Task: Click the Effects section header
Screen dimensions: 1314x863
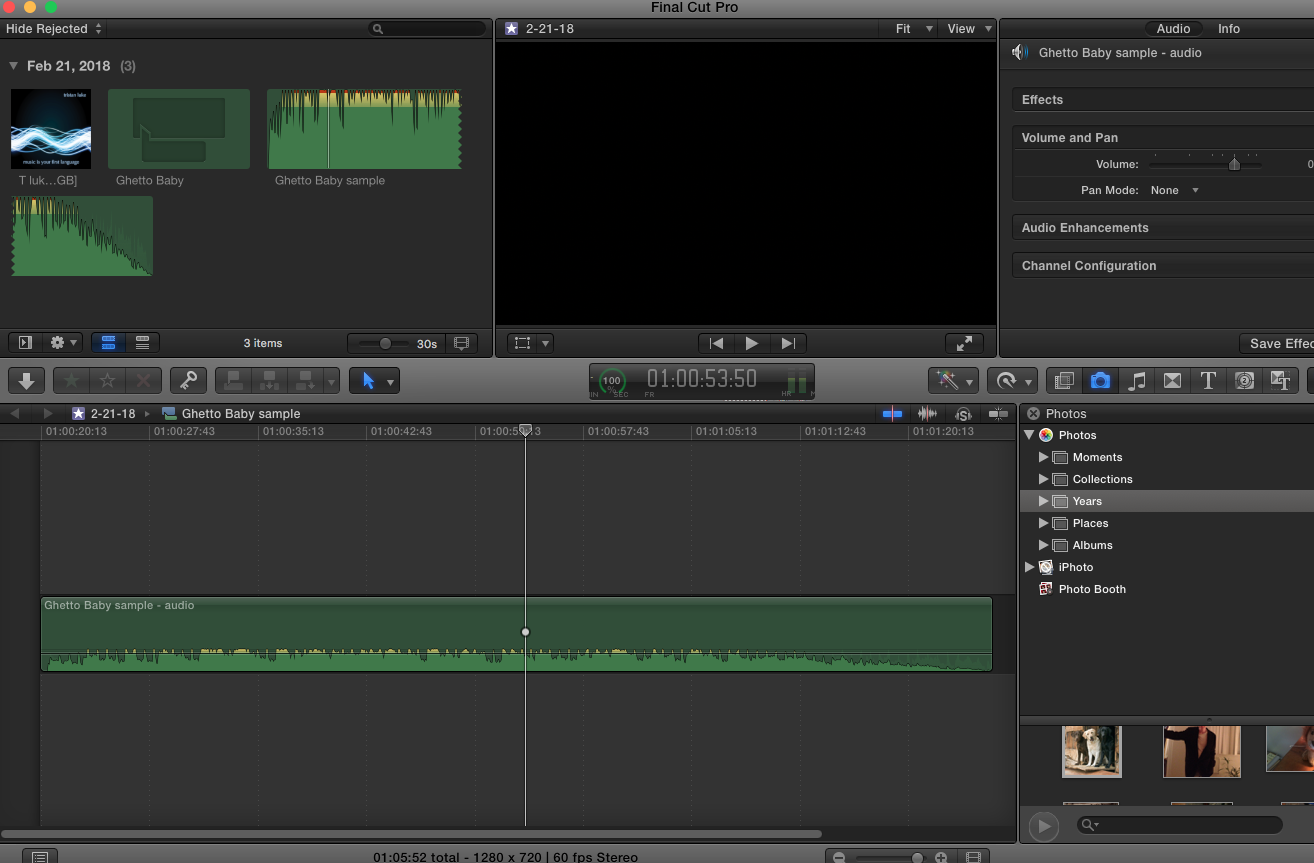Action: coord(1163,100)
